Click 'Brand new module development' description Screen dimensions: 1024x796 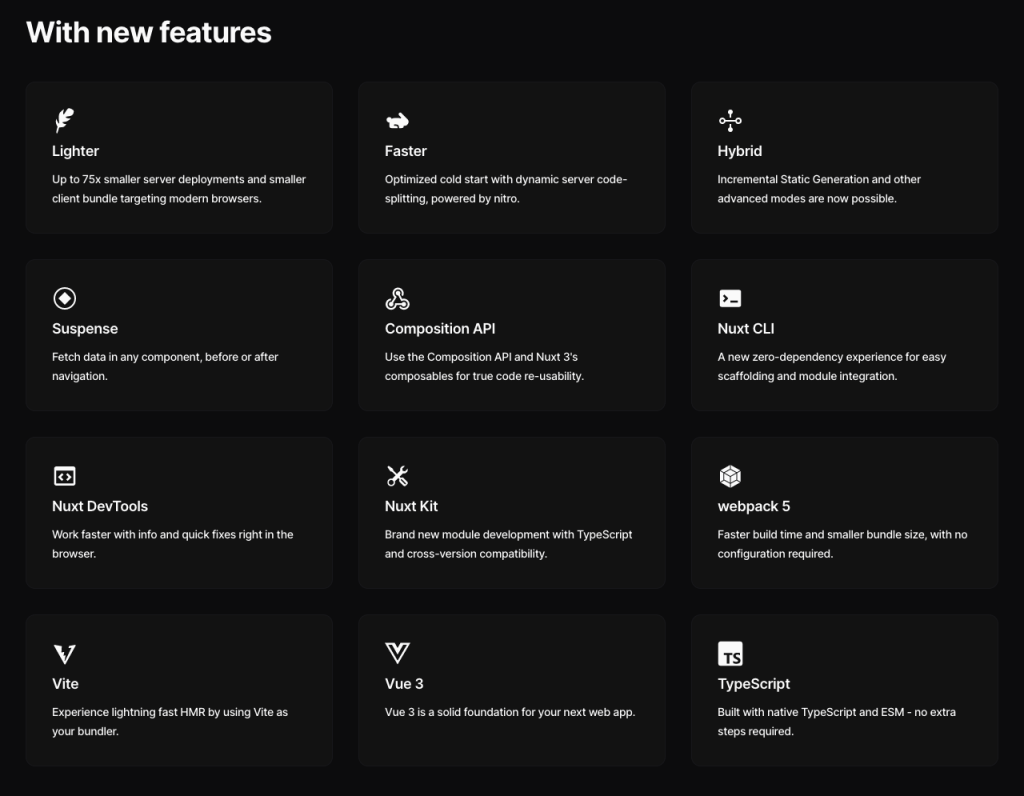click(x=508, y=544)
